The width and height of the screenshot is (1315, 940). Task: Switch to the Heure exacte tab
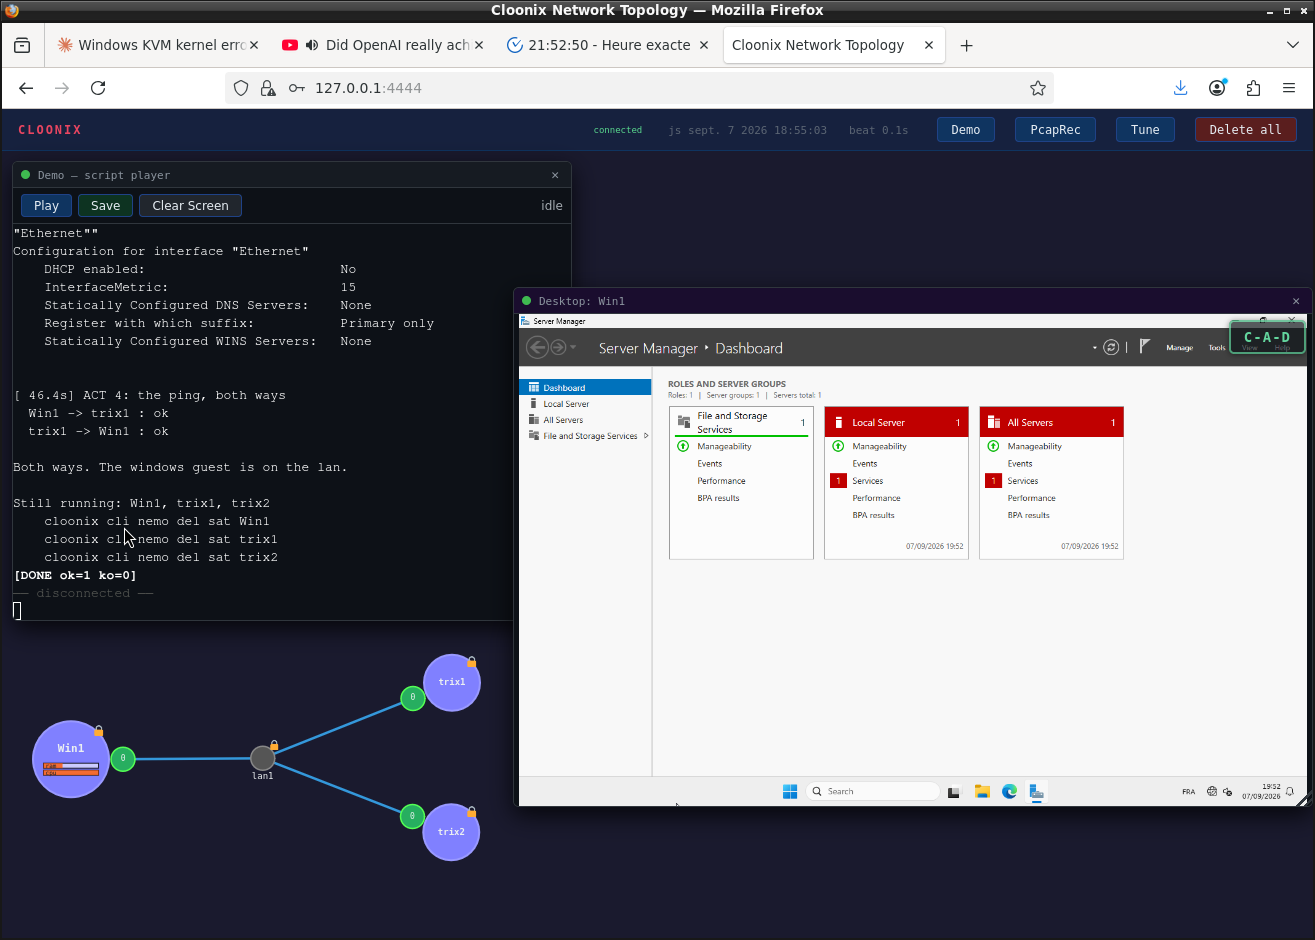[608, 45]
